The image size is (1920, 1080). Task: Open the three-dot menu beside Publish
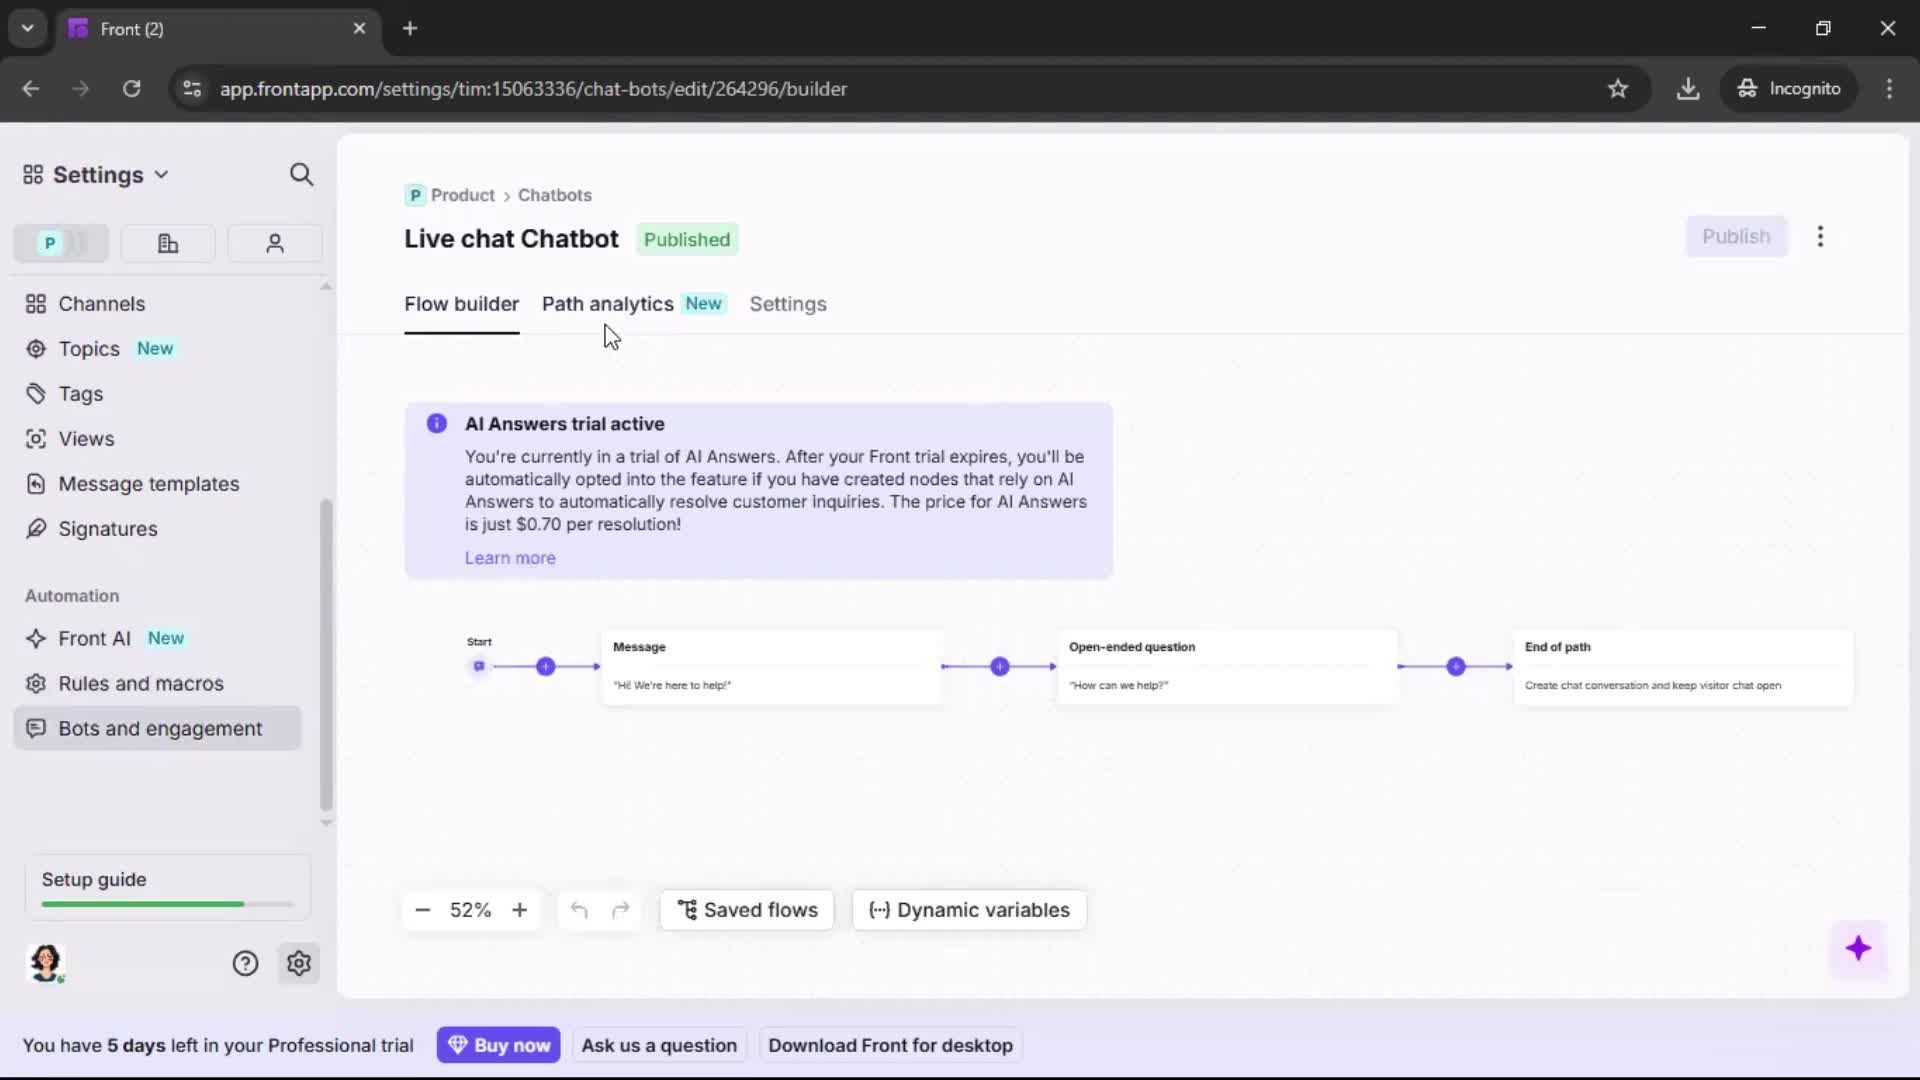[x=1820, y=237]
